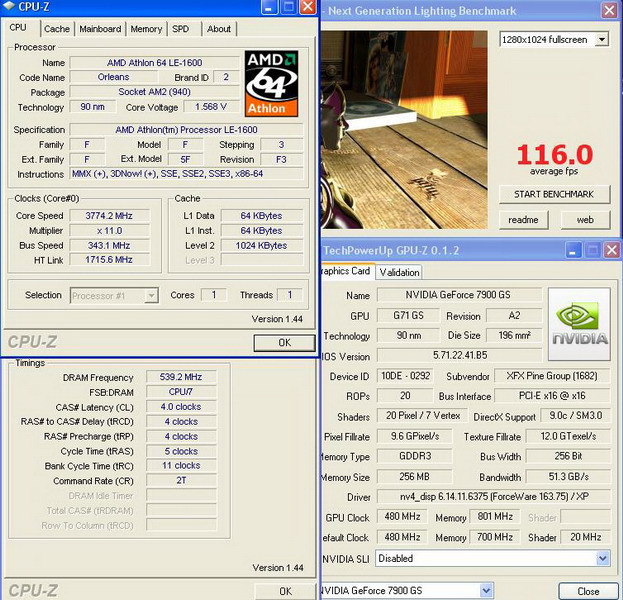This screenshot has width=623, height=600.
Task: Click the NVIDIA logo in GPU-Z
Action: [579, 324]
